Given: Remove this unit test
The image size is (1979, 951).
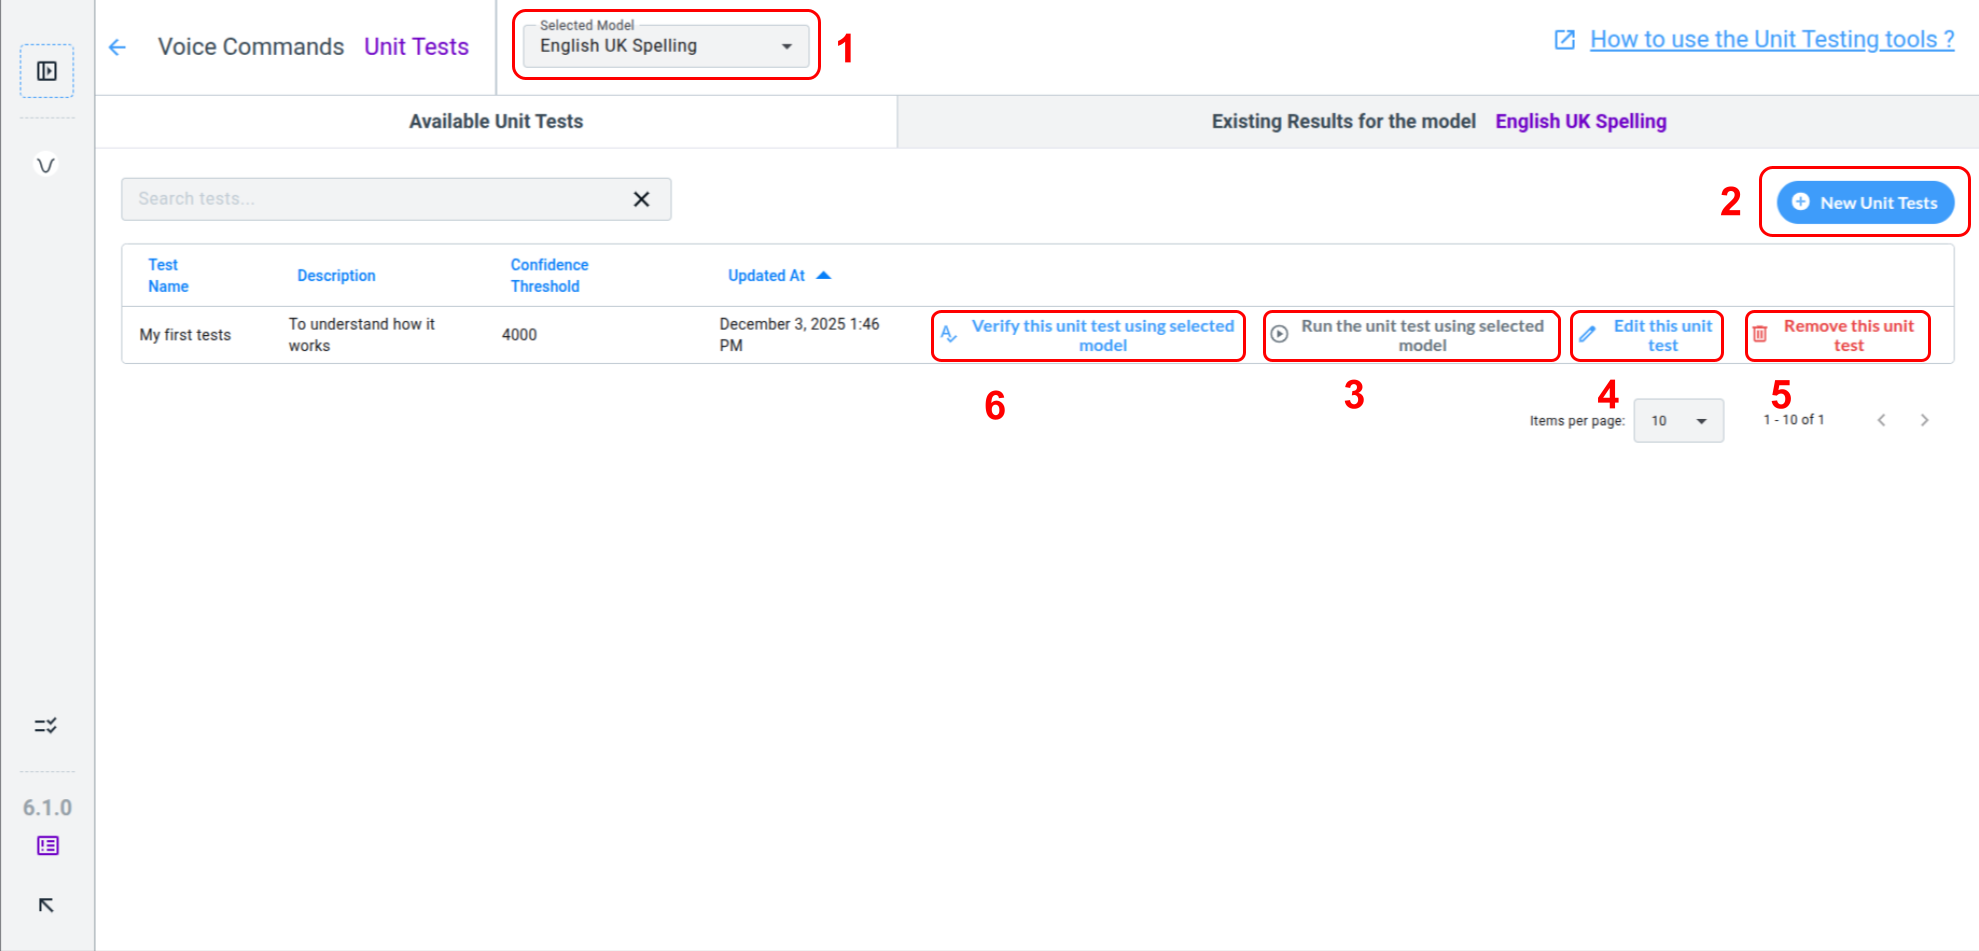Looking at the screenshot, I should click(1837, 336).
